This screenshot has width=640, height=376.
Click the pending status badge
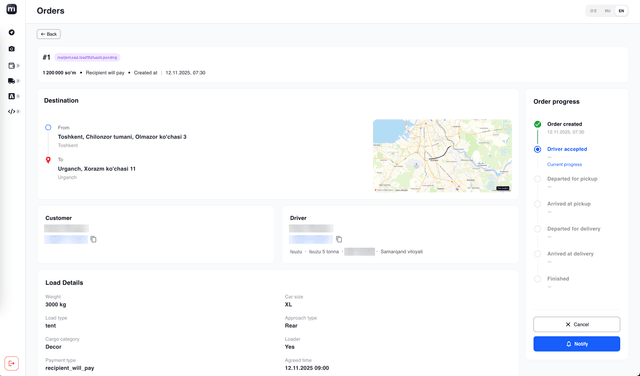[87, 58]
